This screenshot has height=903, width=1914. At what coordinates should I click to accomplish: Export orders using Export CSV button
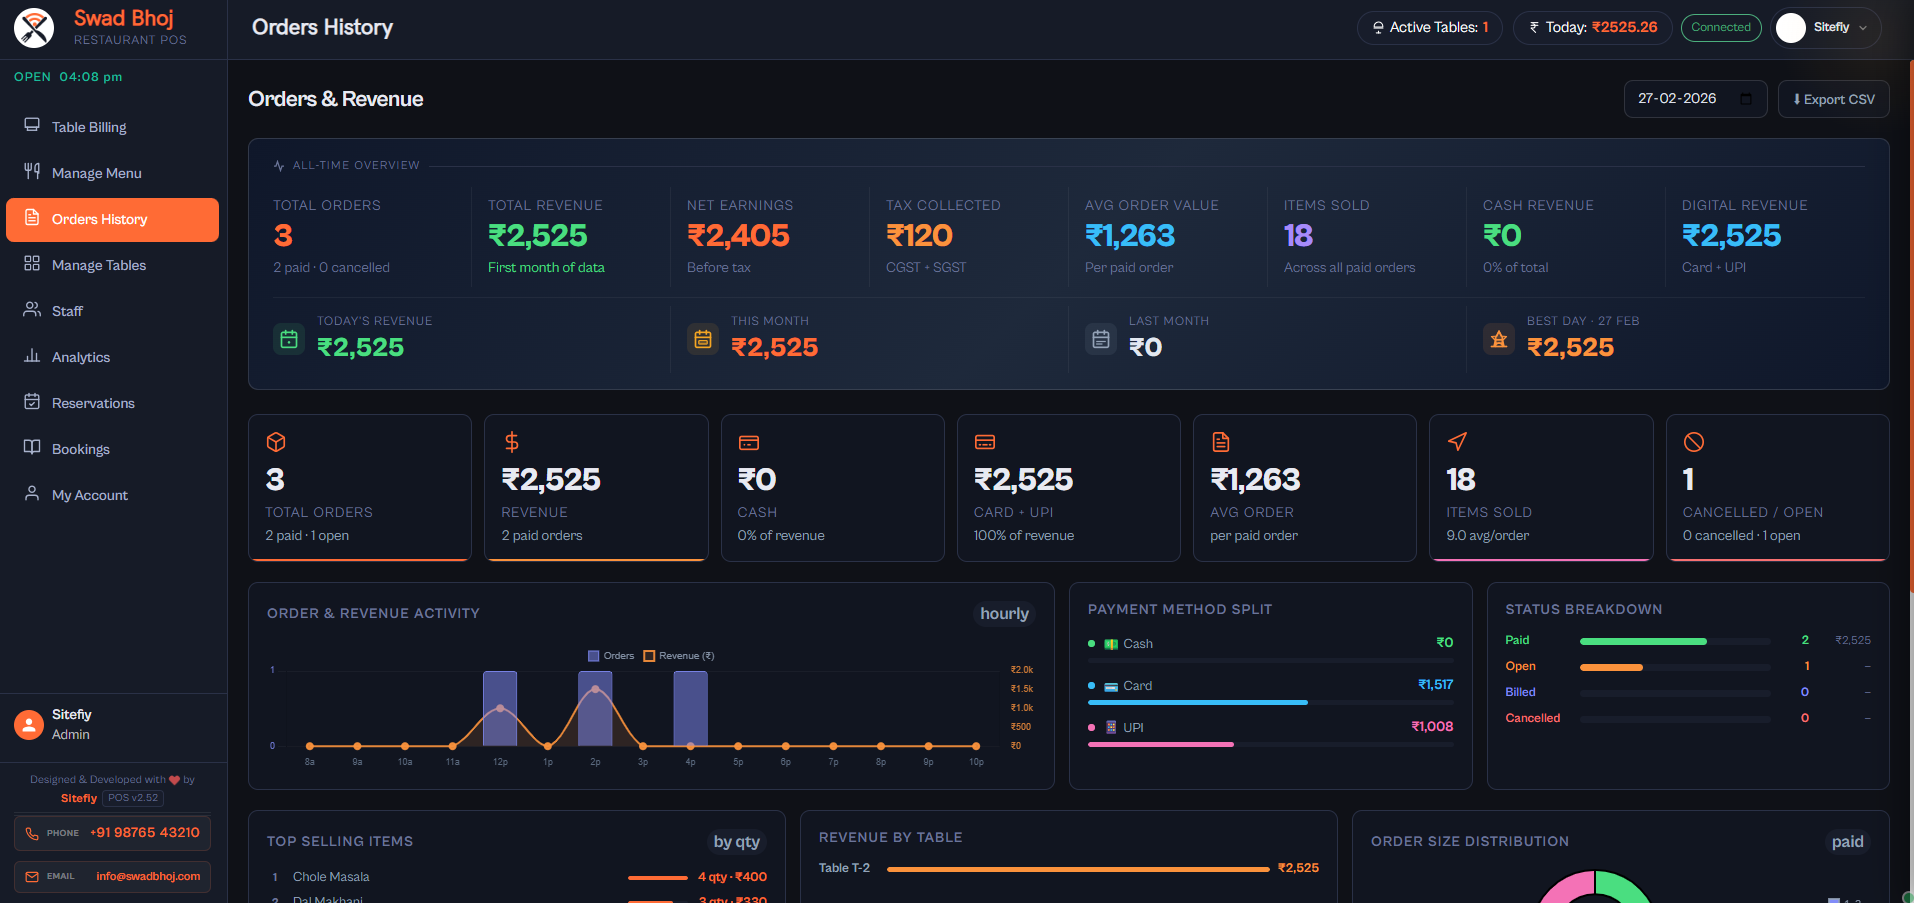pos(1833,99)
